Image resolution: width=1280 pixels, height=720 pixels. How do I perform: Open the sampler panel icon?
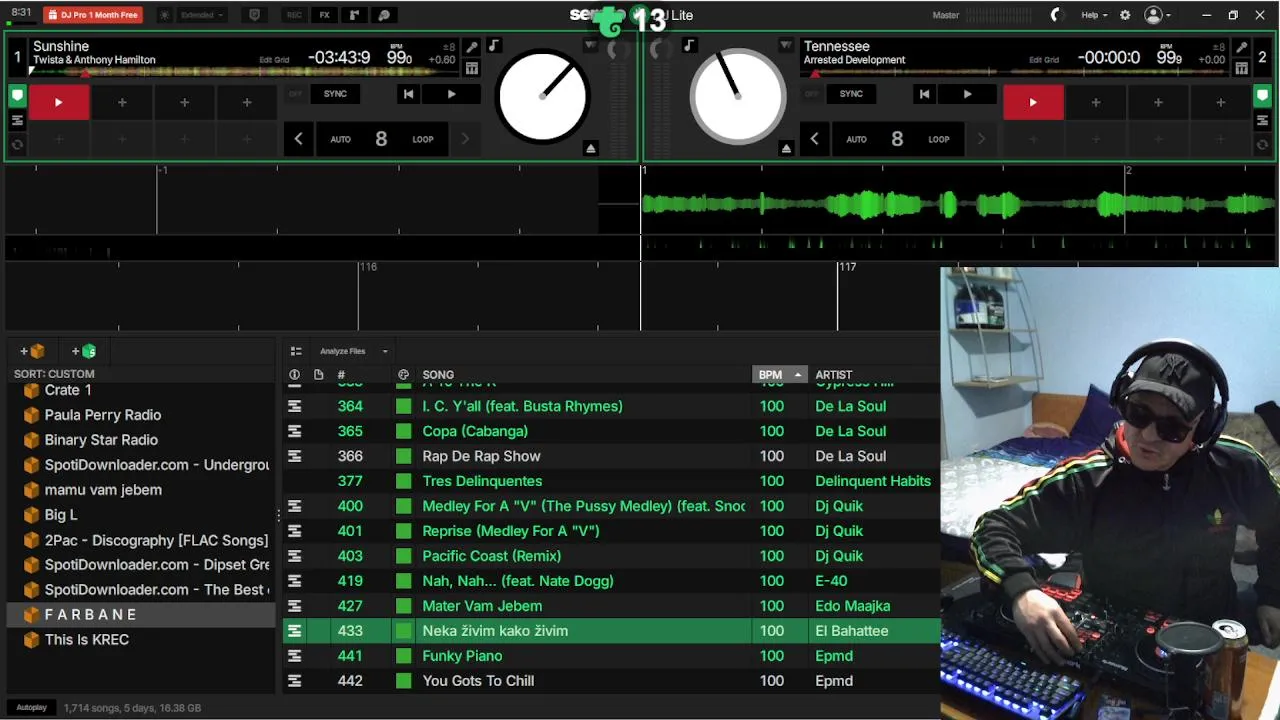(x=354, y=15)
